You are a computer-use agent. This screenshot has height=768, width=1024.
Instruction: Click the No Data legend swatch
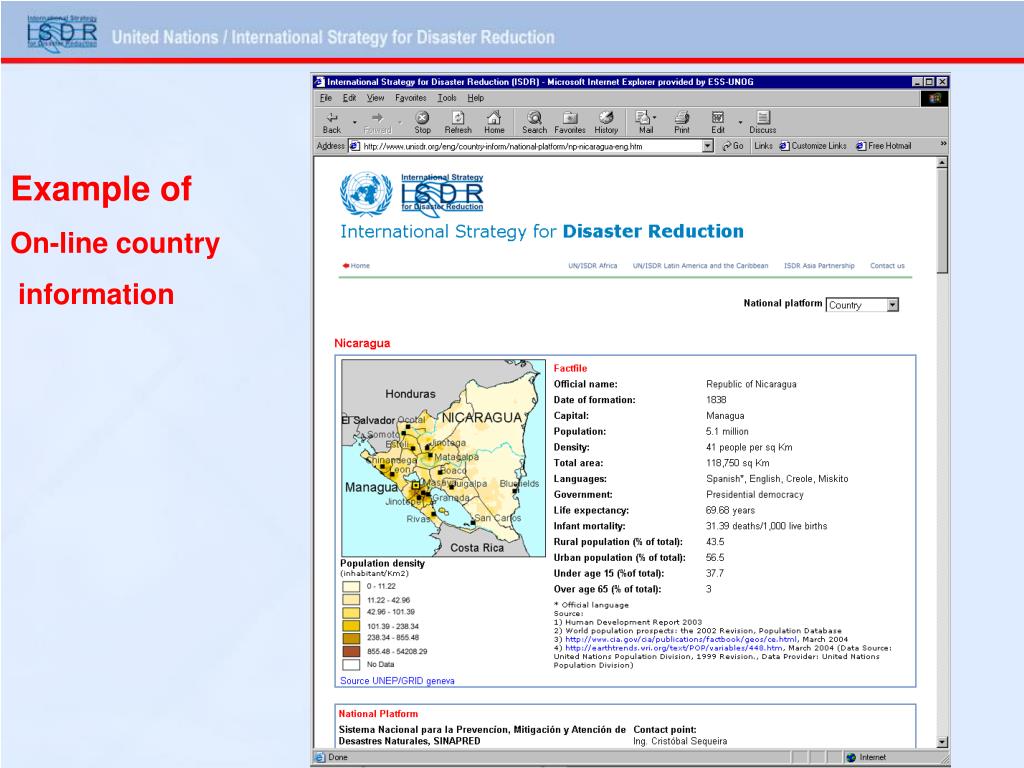(x=351, y=664)
